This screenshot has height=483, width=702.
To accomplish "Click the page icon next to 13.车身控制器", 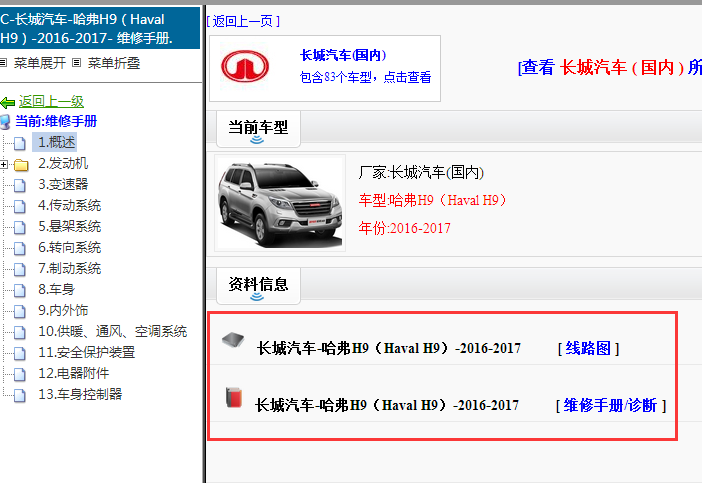I will (20, 395).
